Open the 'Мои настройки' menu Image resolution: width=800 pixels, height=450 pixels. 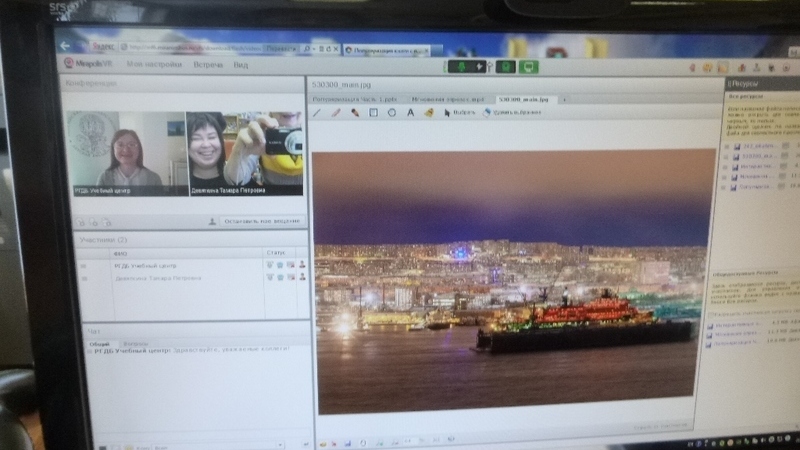pyautogui.click(x=154, y=65)
